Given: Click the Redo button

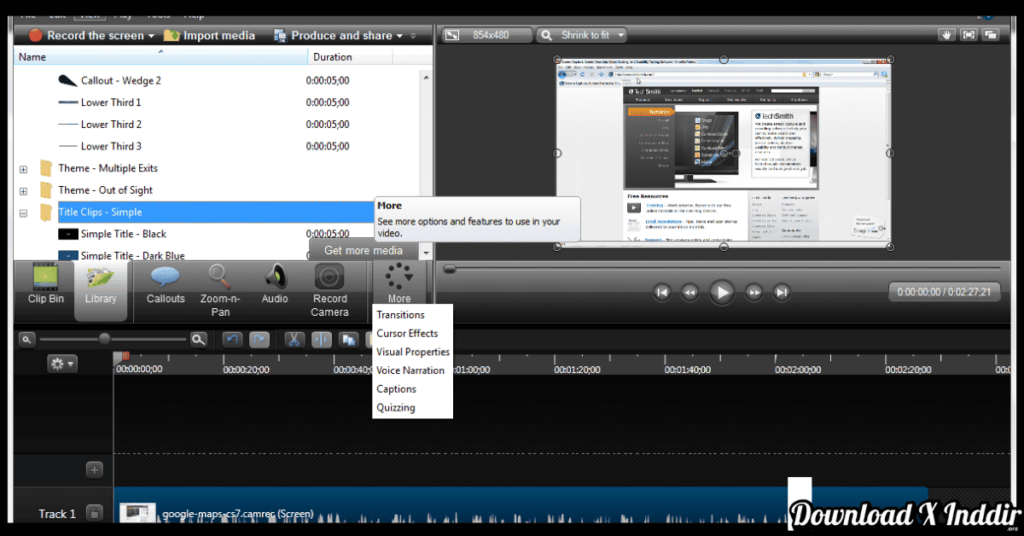Looking at the screenshot, I should point(260,339).
